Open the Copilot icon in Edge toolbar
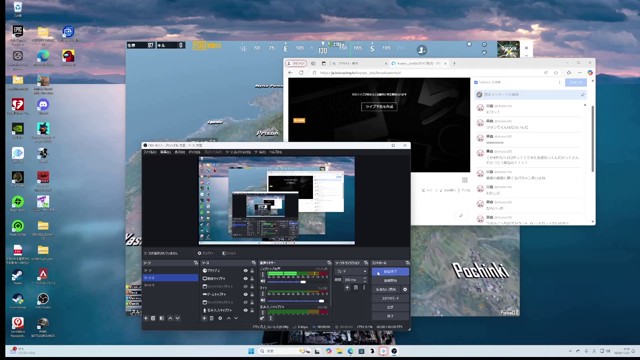The image size is (640, 360). [590, 73]
